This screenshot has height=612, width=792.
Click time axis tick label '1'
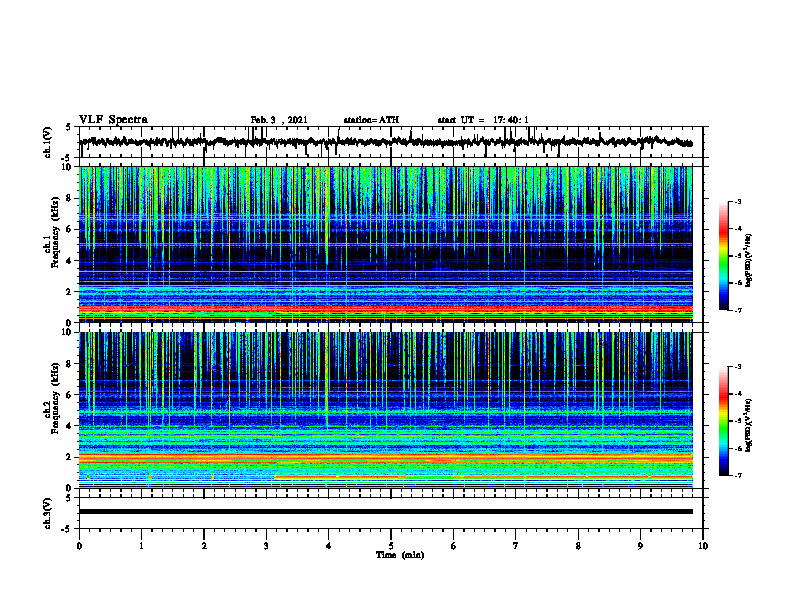pyautogui.click(x=141, y=546)
